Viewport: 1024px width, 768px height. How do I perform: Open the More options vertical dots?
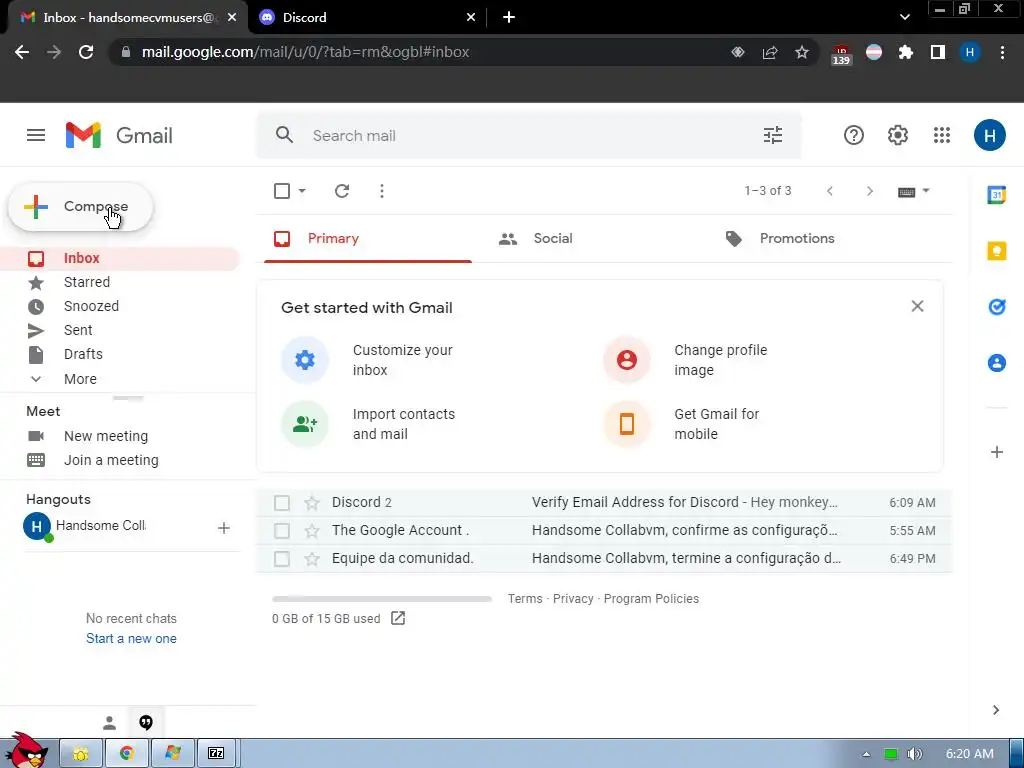[381, 191]
